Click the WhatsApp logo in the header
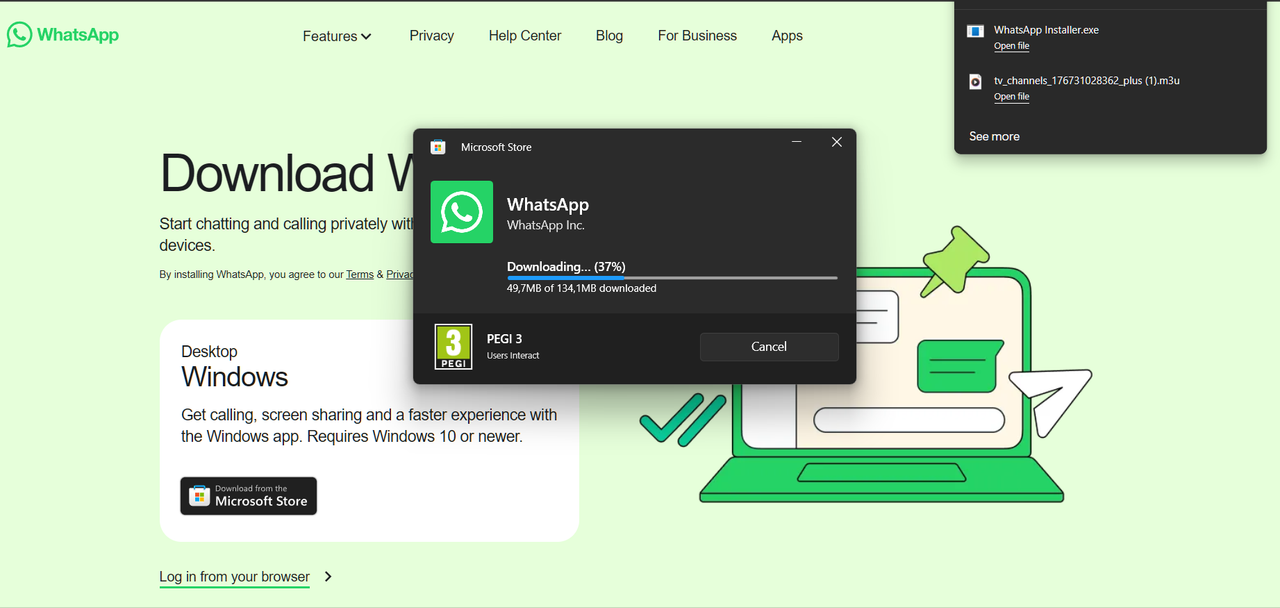The width and height of the screenshot is (1280, 608). click(63, 35)
